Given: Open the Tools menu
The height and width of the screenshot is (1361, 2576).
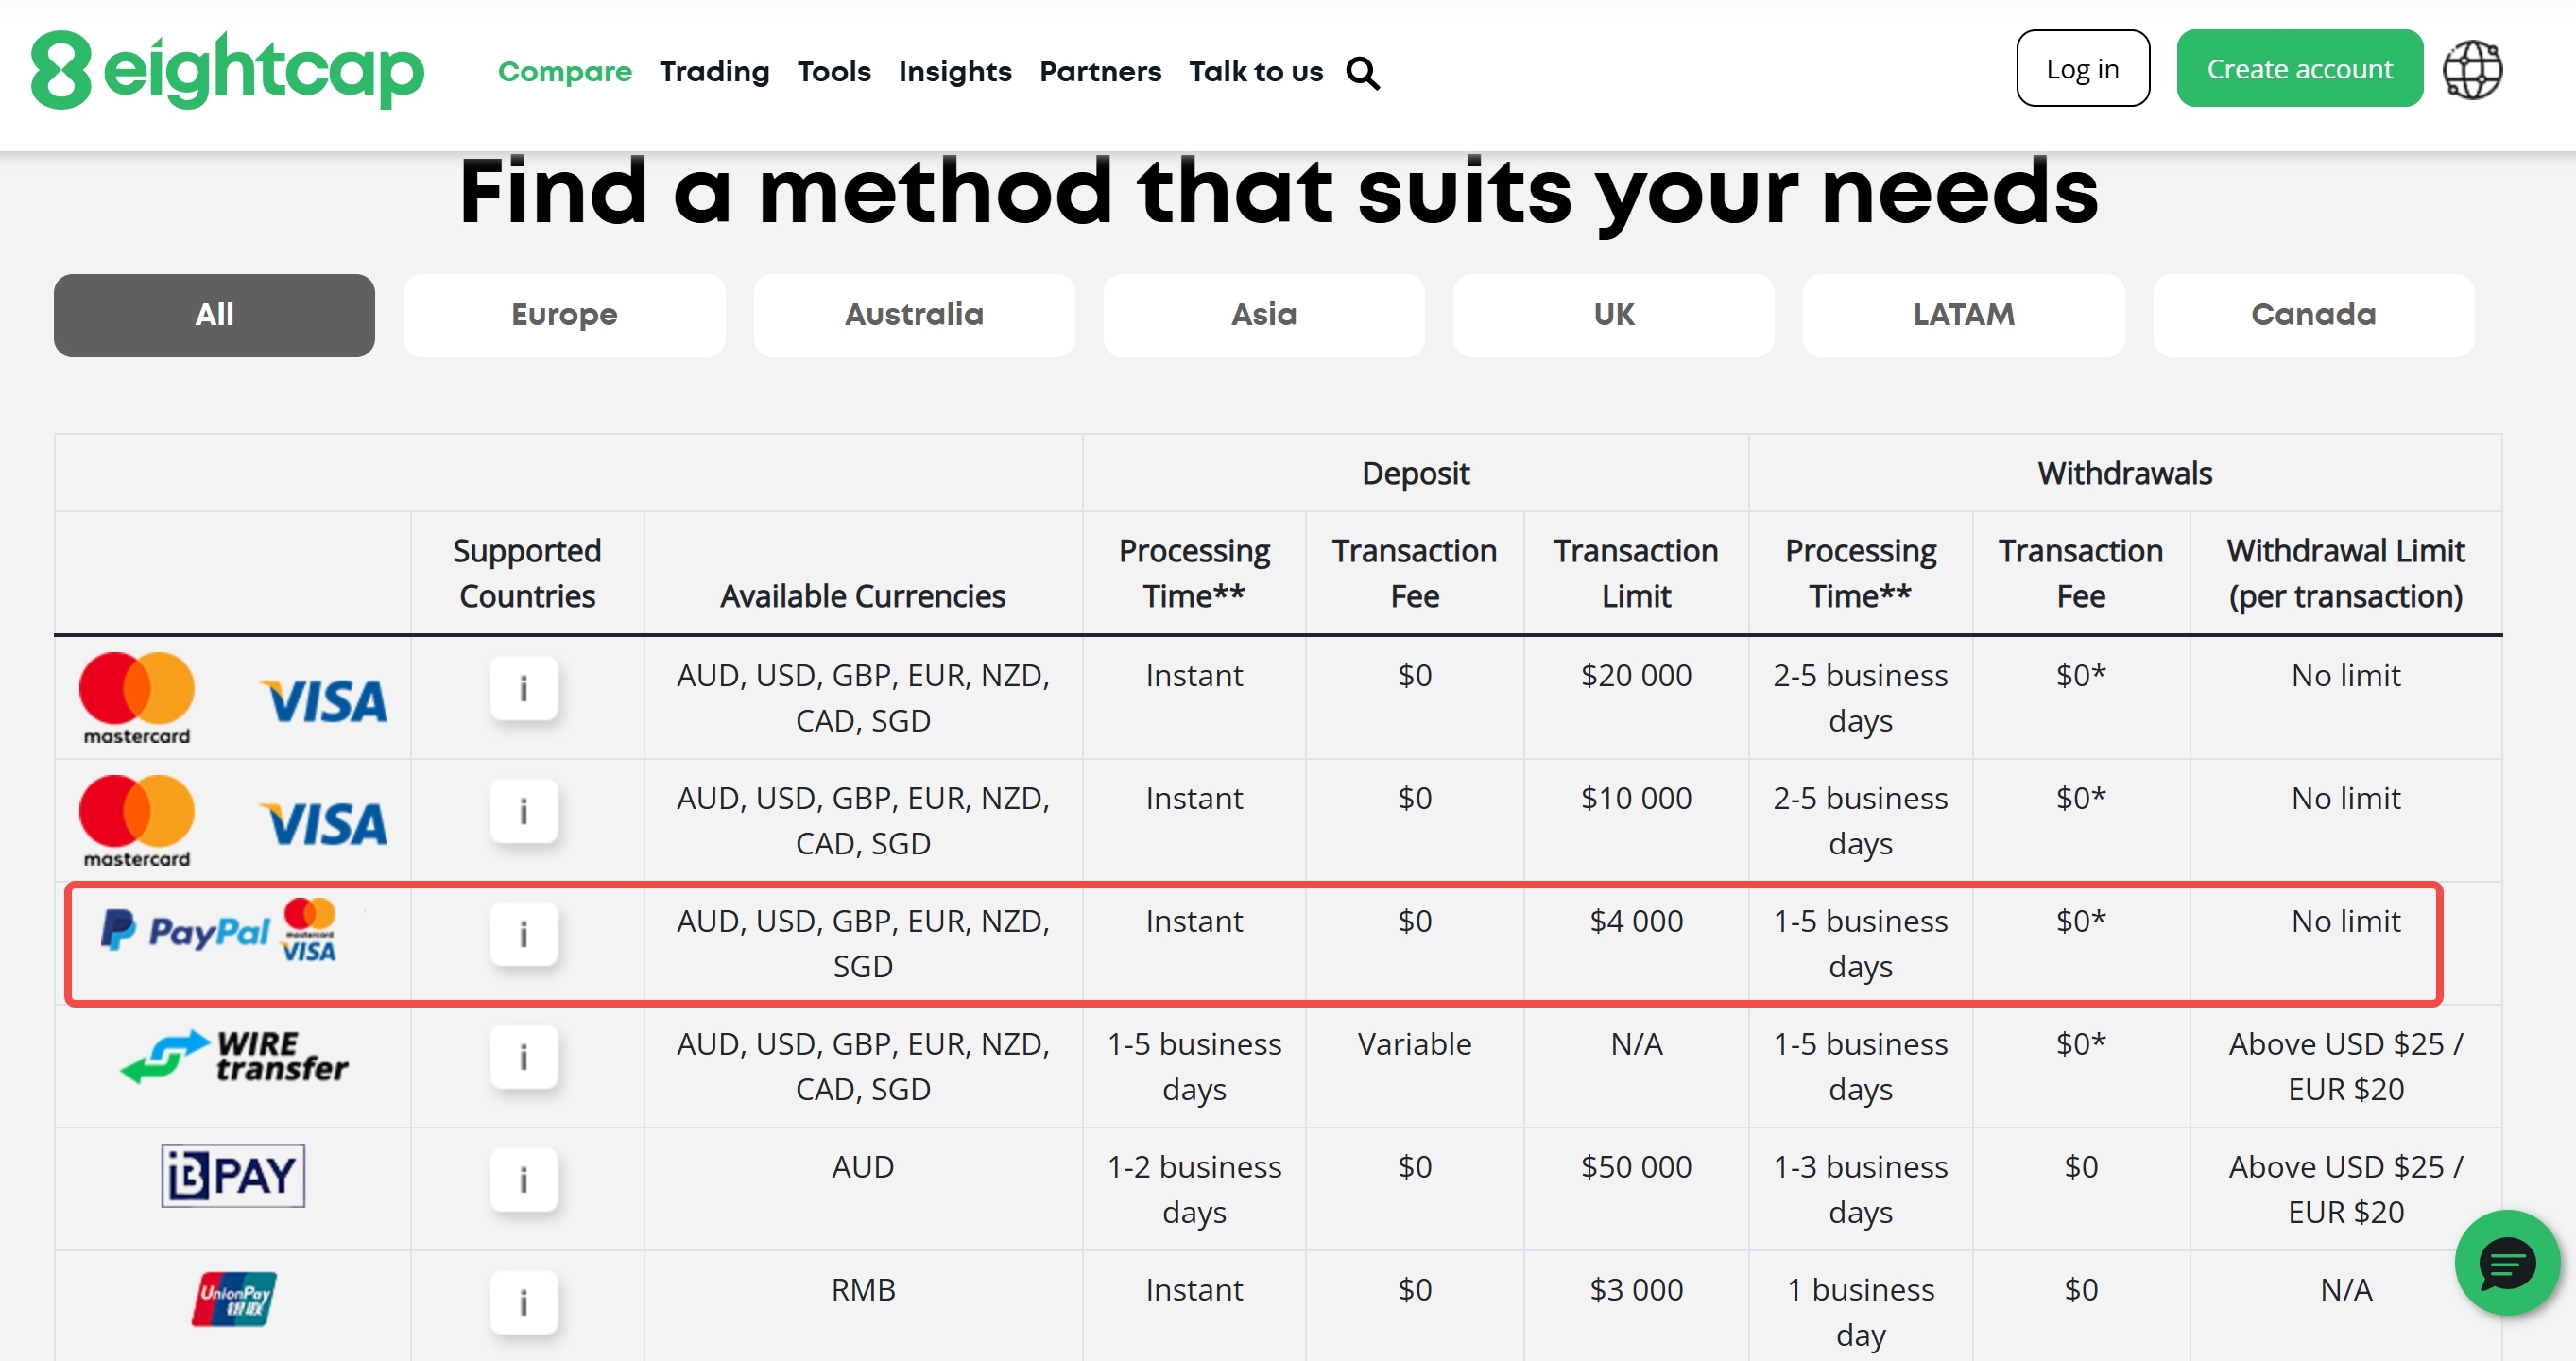Looking at the screenshot, I should (834, 72).
